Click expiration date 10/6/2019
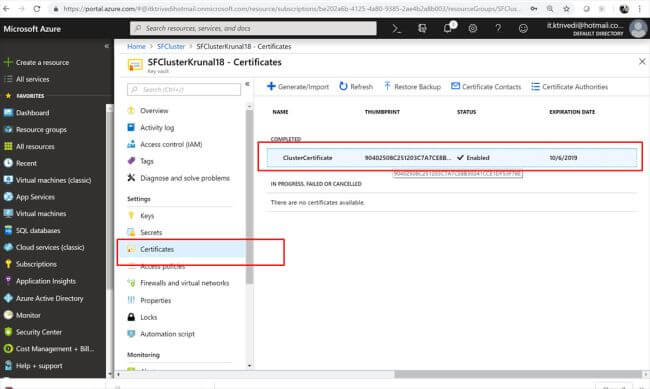 (x=563, y=158)
